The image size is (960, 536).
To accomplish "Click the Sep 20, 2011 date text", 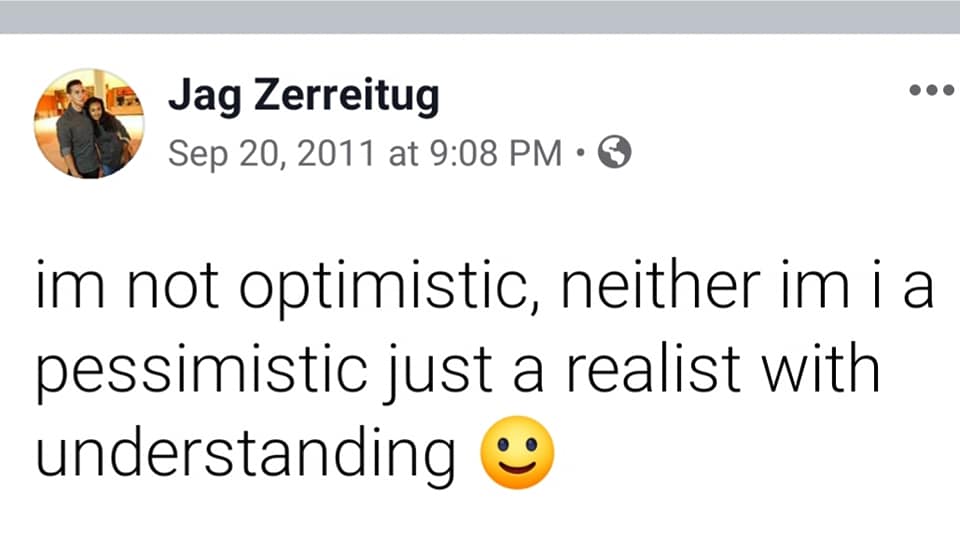I will 270,153.
